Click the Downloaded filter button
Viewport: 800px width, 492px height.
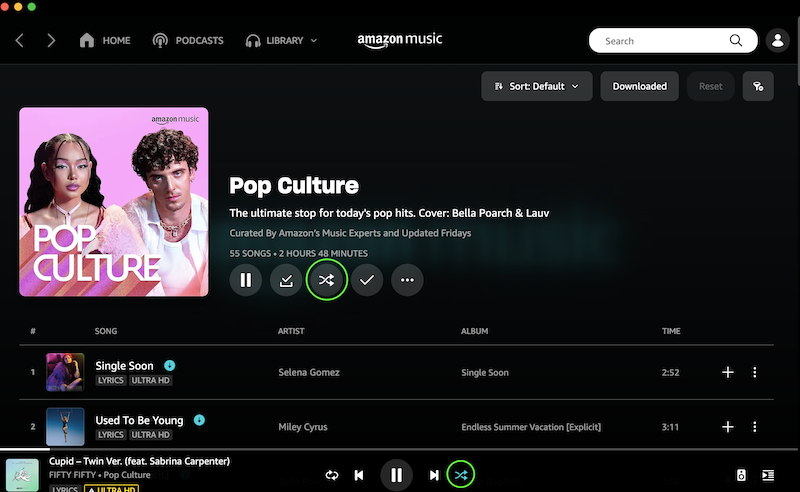pos(639,86)
